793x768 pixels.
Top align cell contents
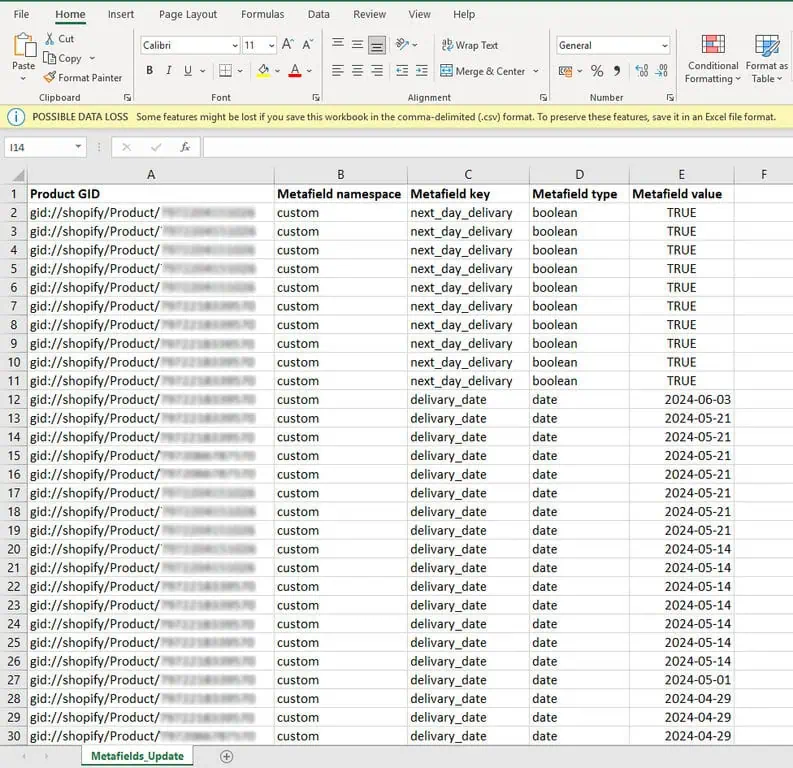(338, 43)
